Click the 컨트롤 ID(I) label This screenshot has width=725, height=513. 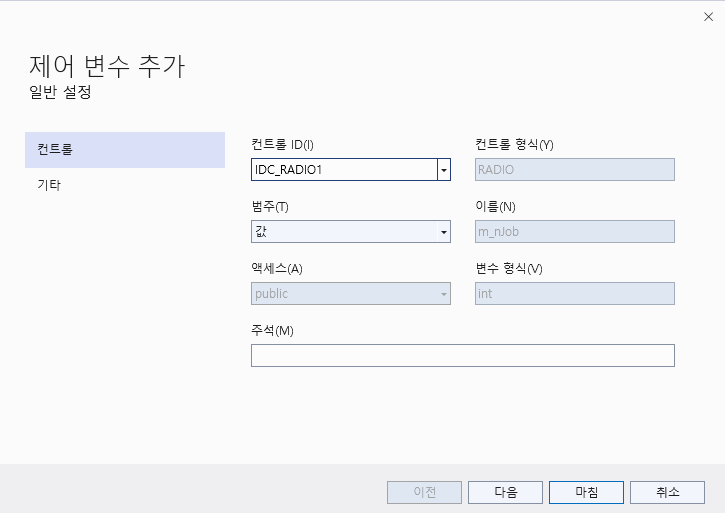tap(282, 145)
